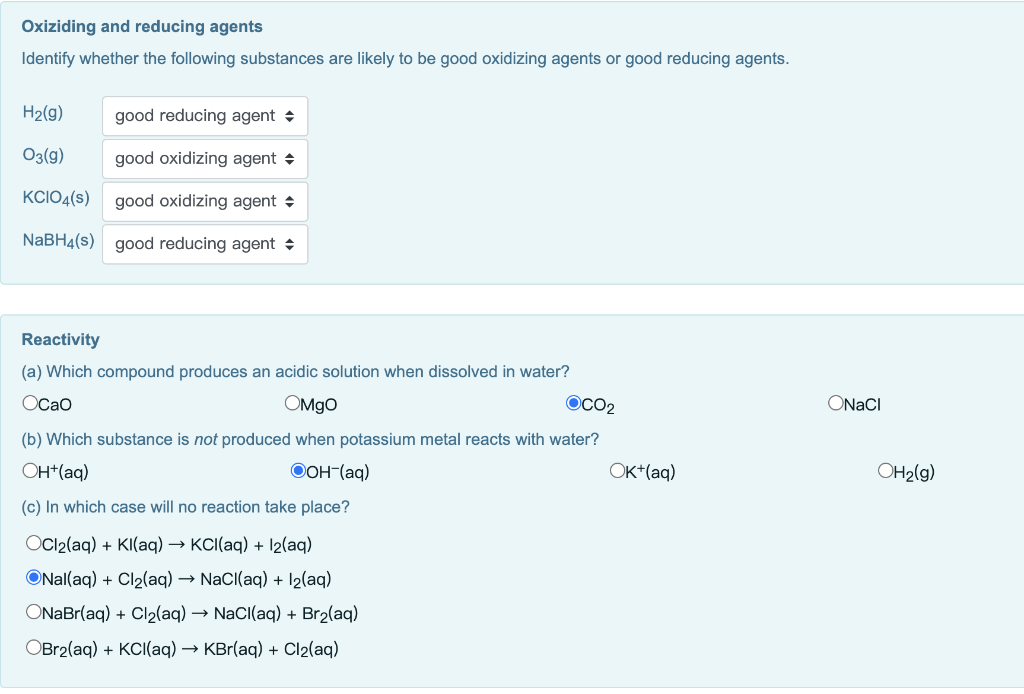Choose OH-(aq) for question (b)
The width and height of the screenshot is (1024, 694).
297,470
